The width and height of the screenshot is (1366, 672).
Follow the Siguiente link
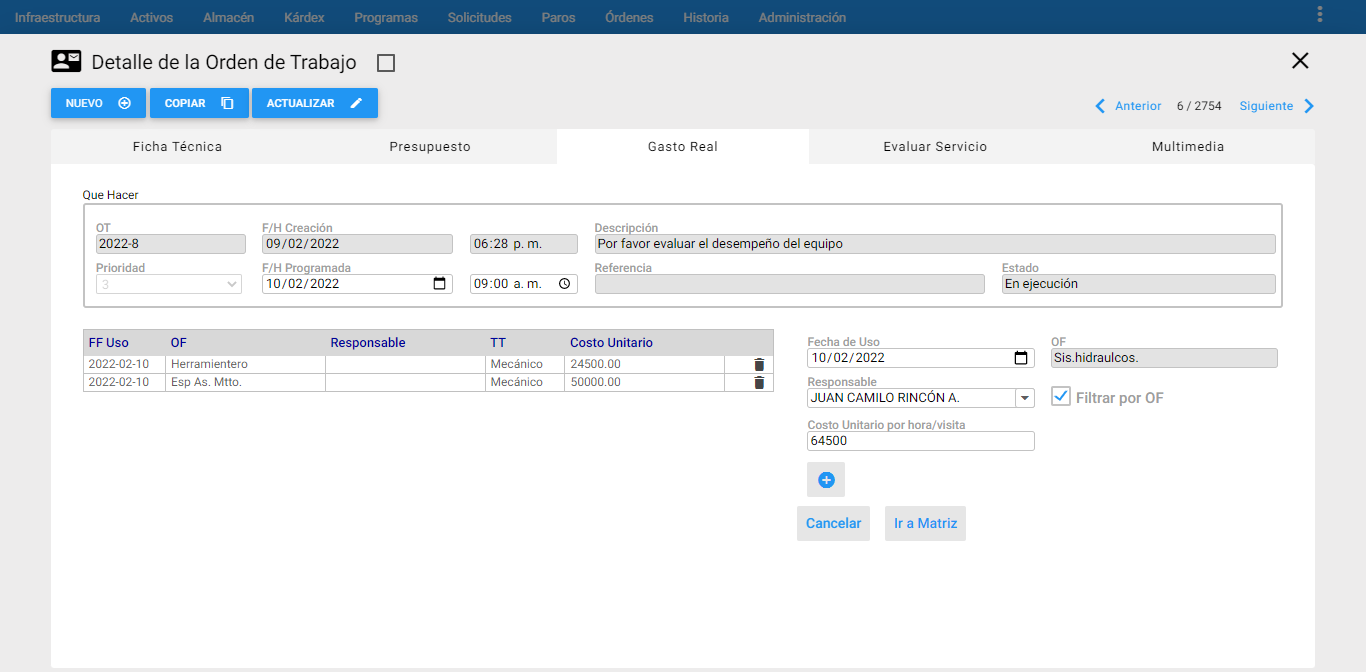click(1266, 106)
